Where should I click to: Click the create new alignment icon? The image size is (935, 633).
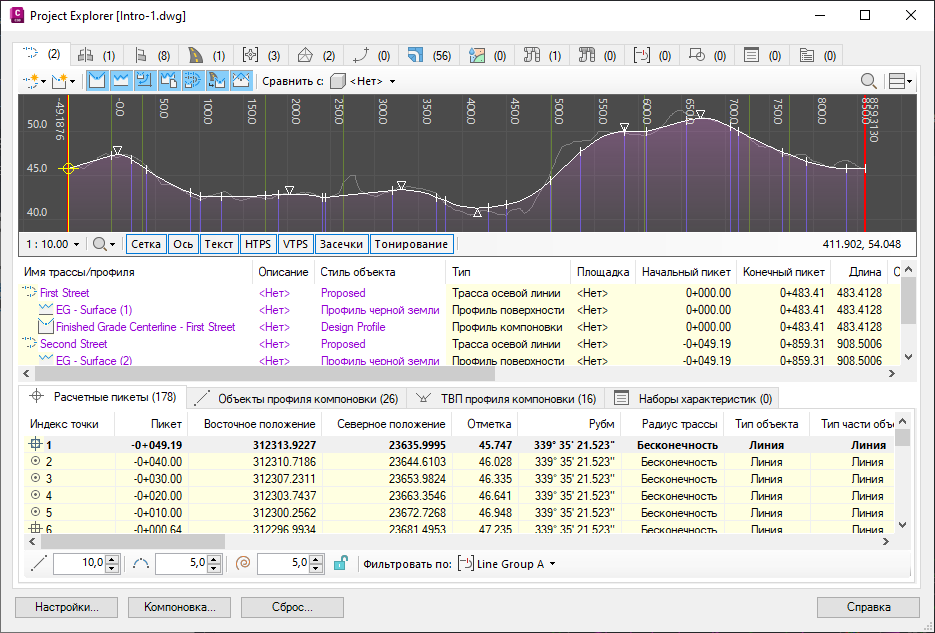pyautogui.click(x=31, y=80)
